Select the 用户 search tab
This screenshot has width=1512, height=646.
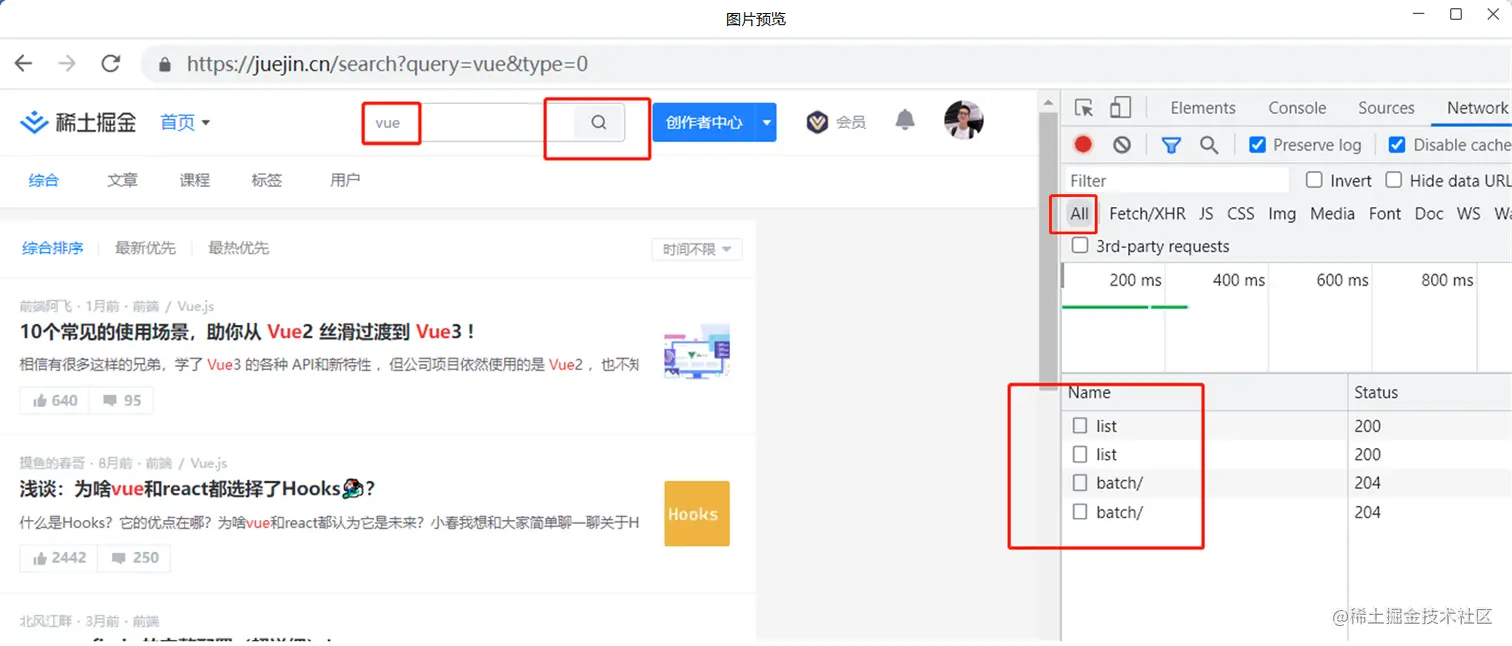[x=345, y=180]
